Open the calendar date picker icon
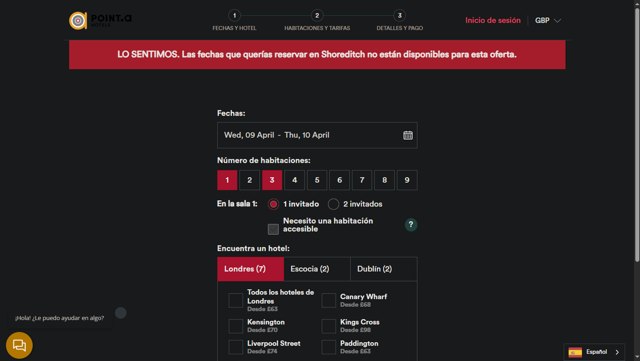Screen dimensions: 640x361 click(x=408, y=135)
